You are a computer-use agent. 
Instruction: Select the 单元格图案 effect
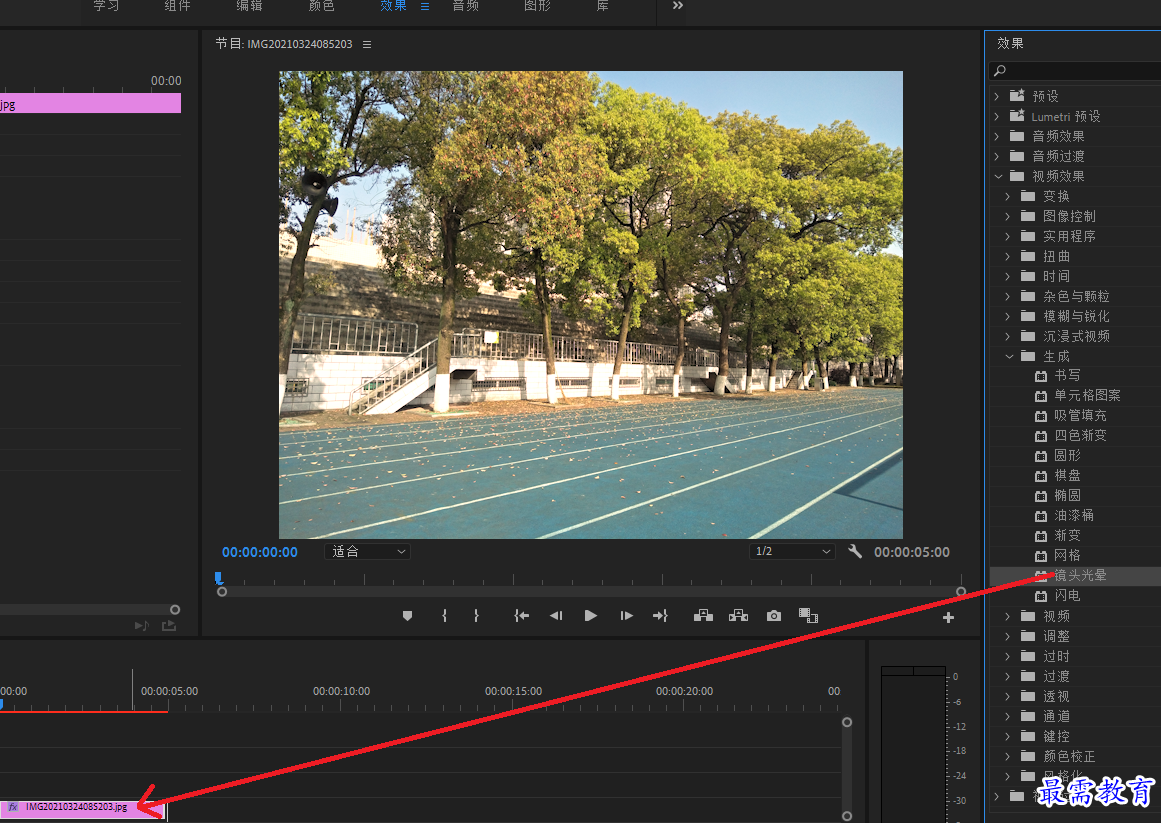coord(1087,396)
